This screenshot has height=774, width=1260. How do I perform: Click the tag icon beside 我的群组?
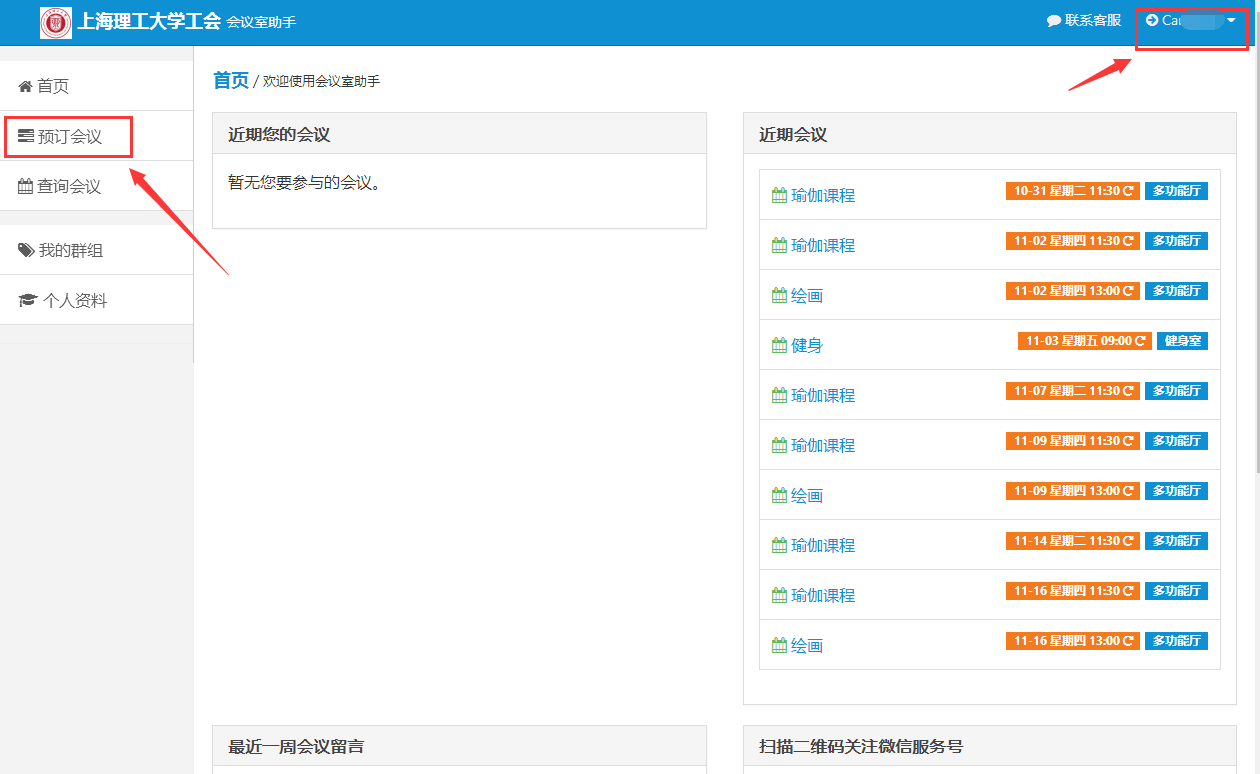(x=26, y=251)
